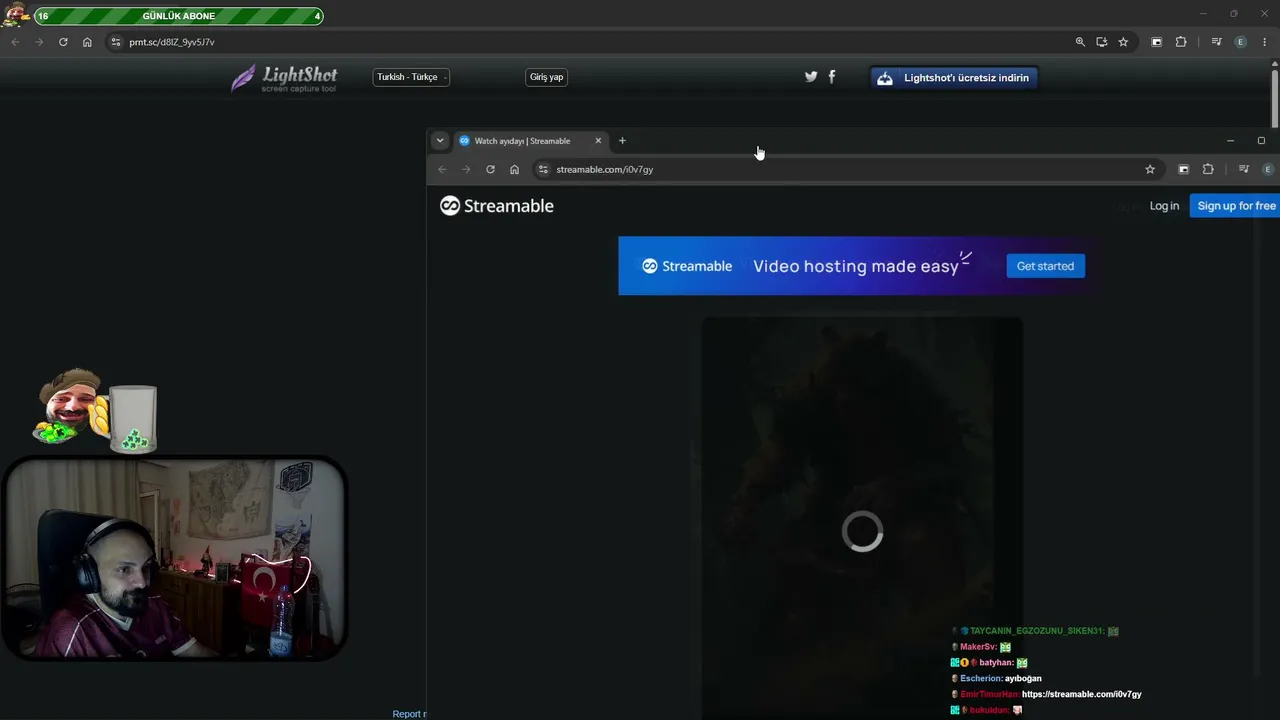The image size is (1280, 720).
Task: Click the prnt.sc address bar URL
Action: click(x=171, y=42)
